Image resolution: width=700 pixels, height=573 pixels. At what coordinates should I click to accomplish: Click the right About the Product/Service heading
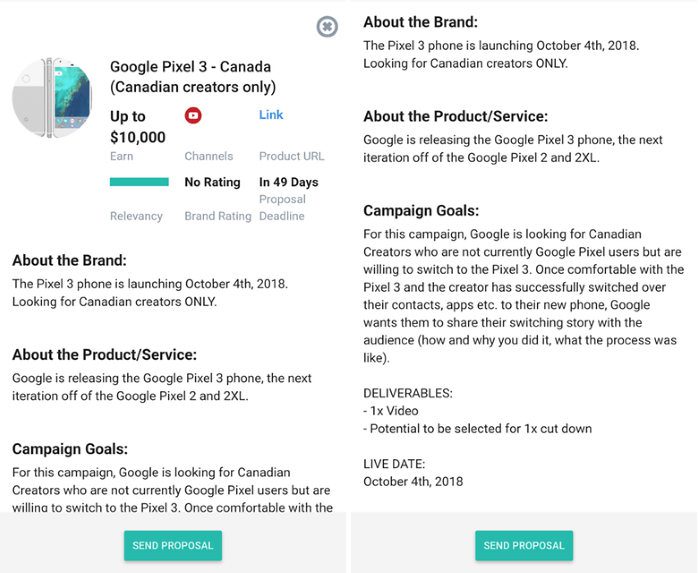455,116
